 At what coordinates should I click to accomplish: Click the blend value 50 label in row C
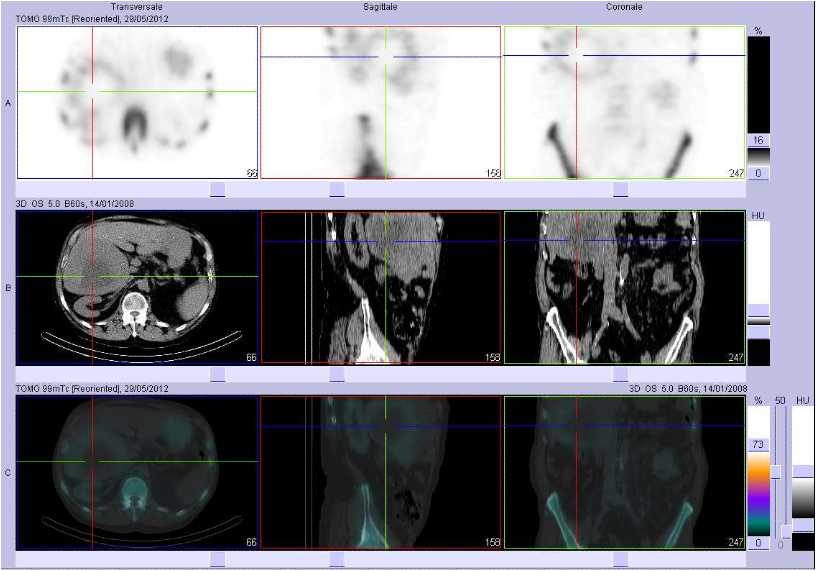pyautogui.click(x=780, y=400)
